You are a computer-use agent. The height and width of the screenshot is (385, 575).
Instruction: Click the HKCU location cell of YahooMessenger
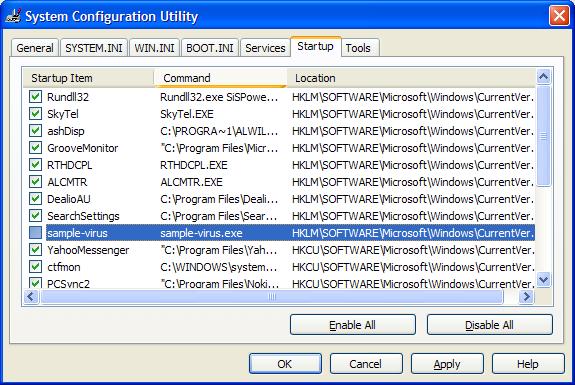tap(413, 250)
